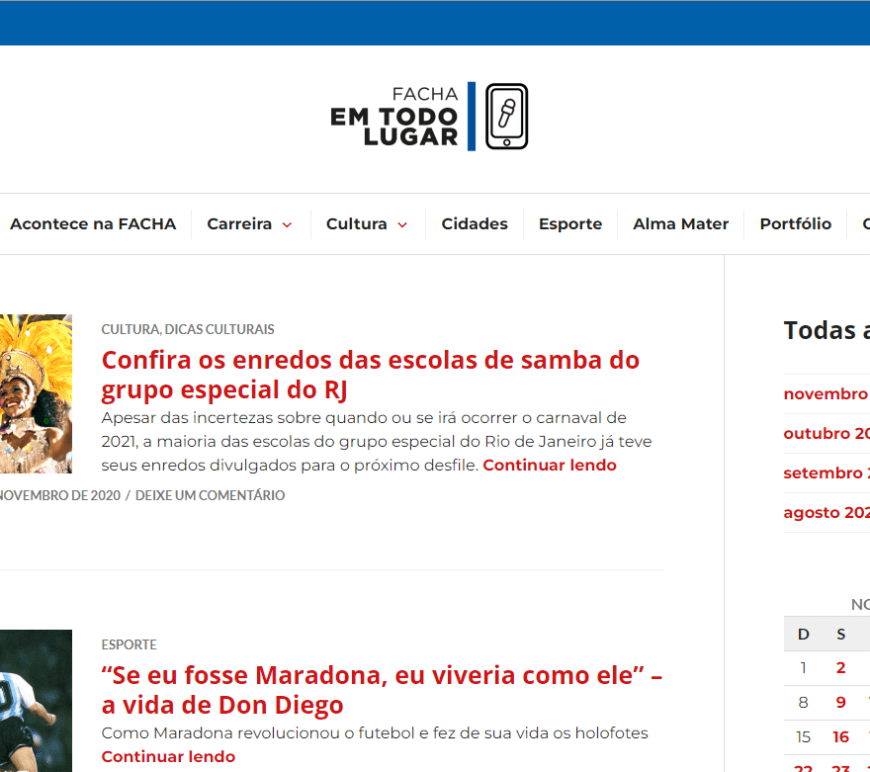The width and height of the screenshot is (870, 772).
Task: Open the Portfólio page
Action: [x=795, y=224]
